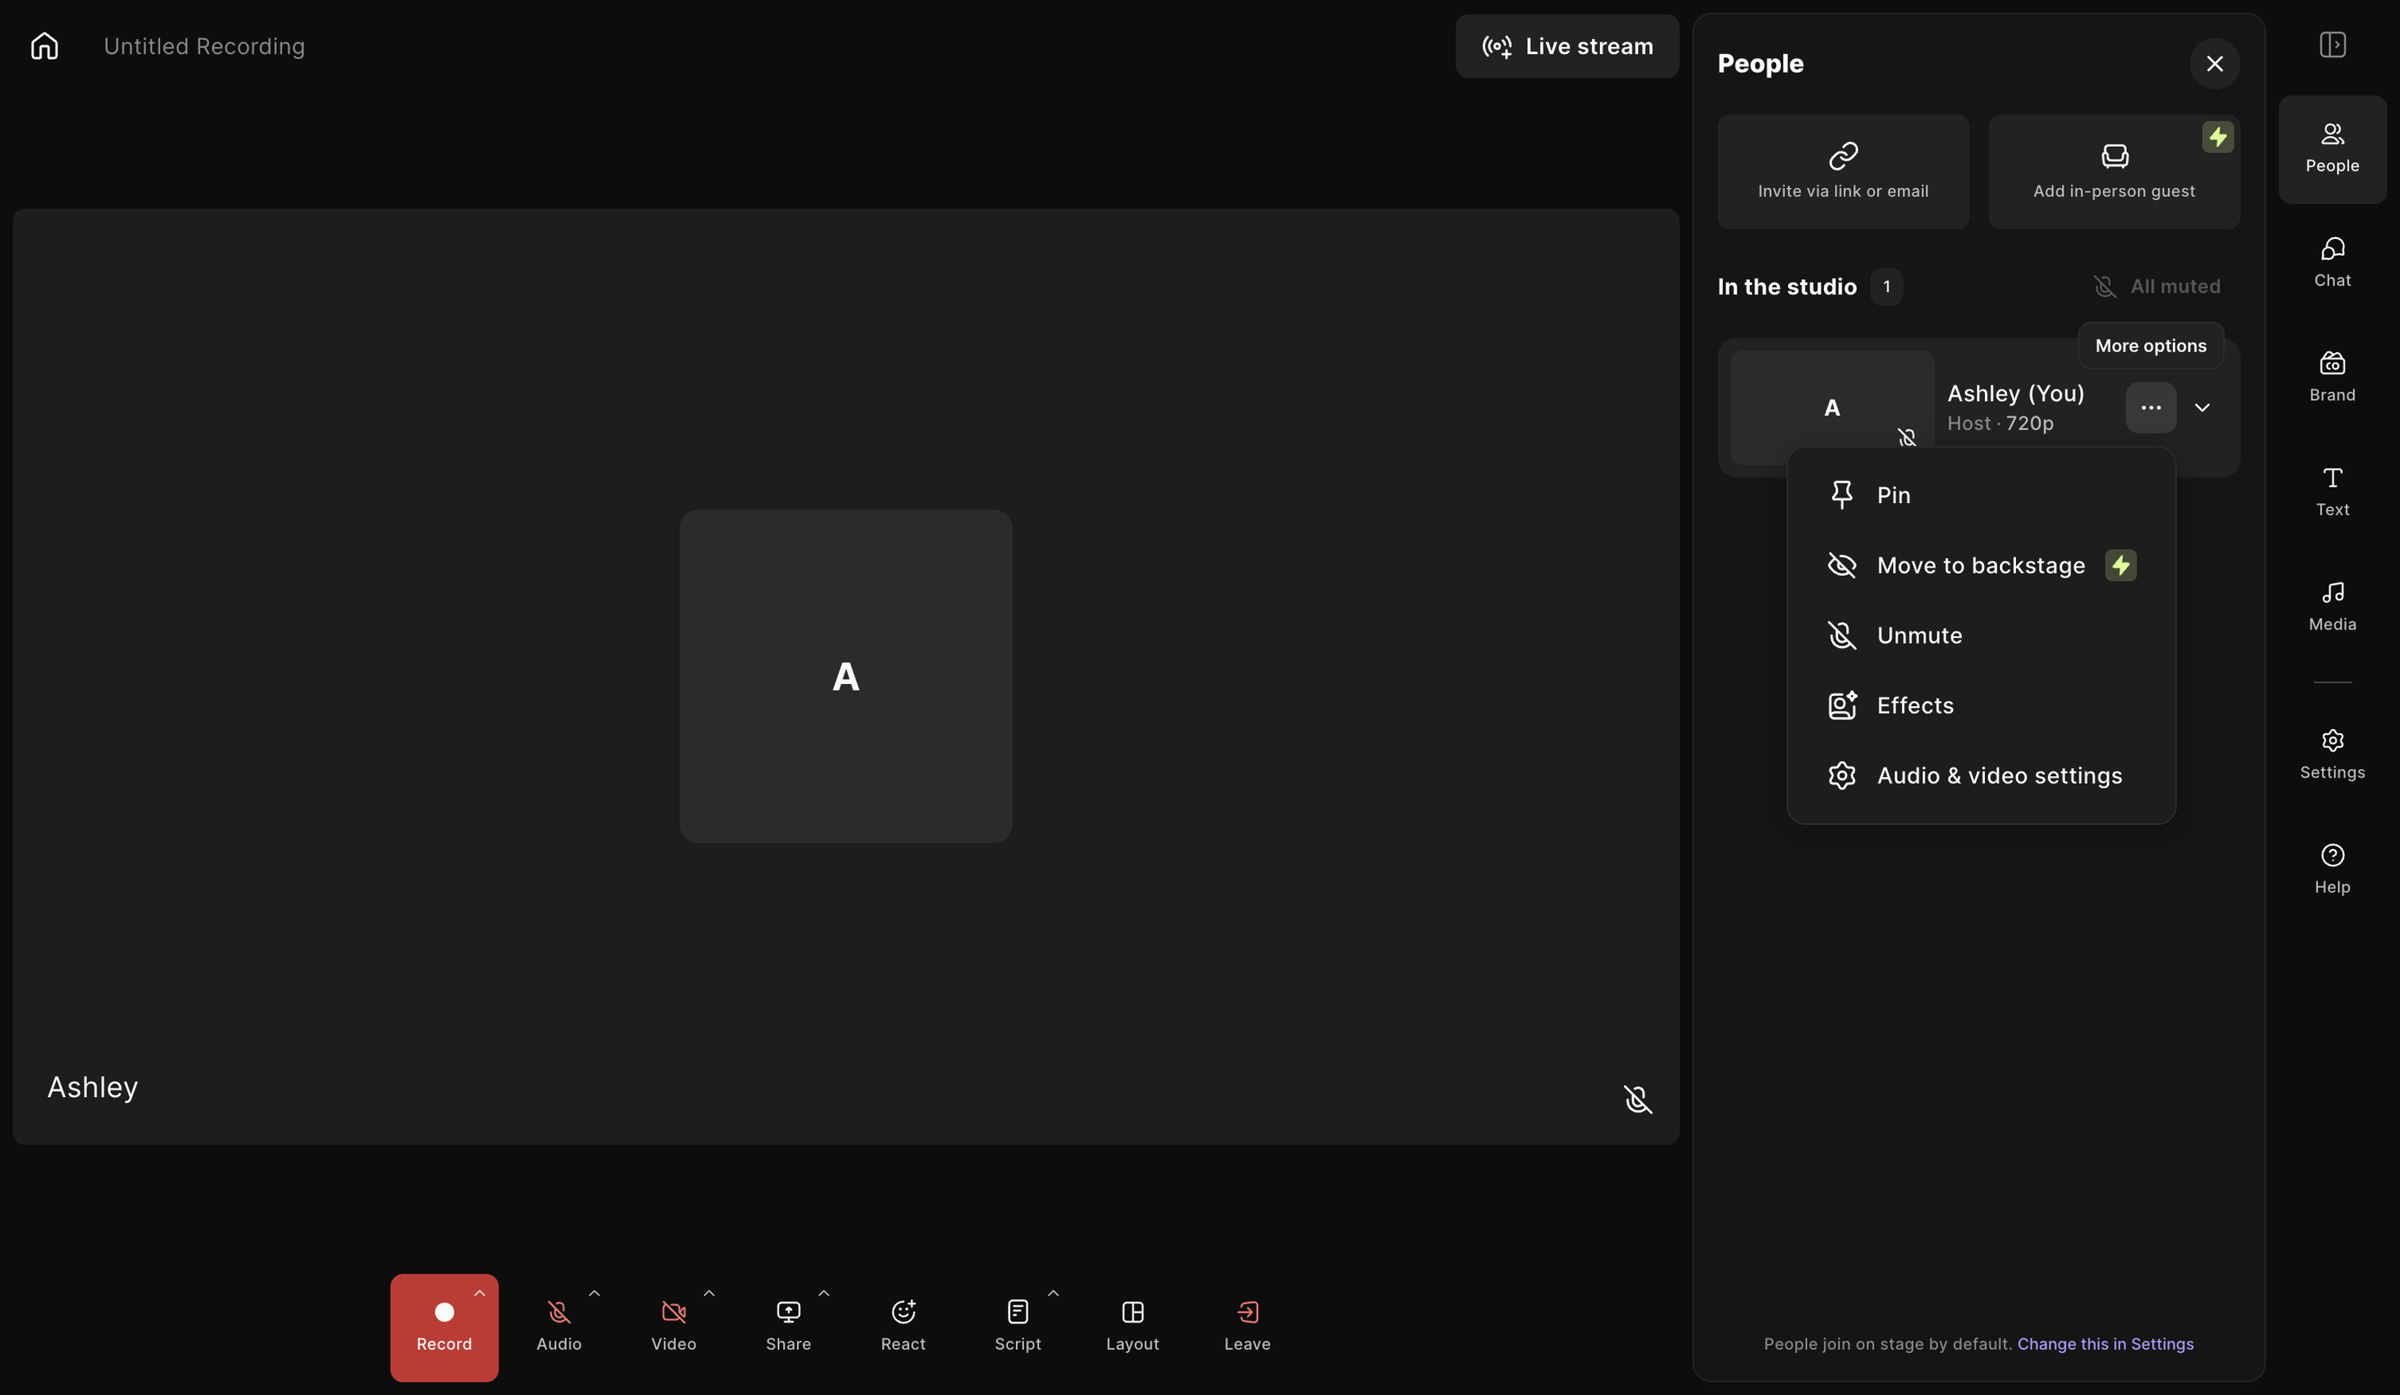Viewport: 2400px width, 1395px height.
Task: Expand the Record options caret
Action: [x=480, y=1294]
